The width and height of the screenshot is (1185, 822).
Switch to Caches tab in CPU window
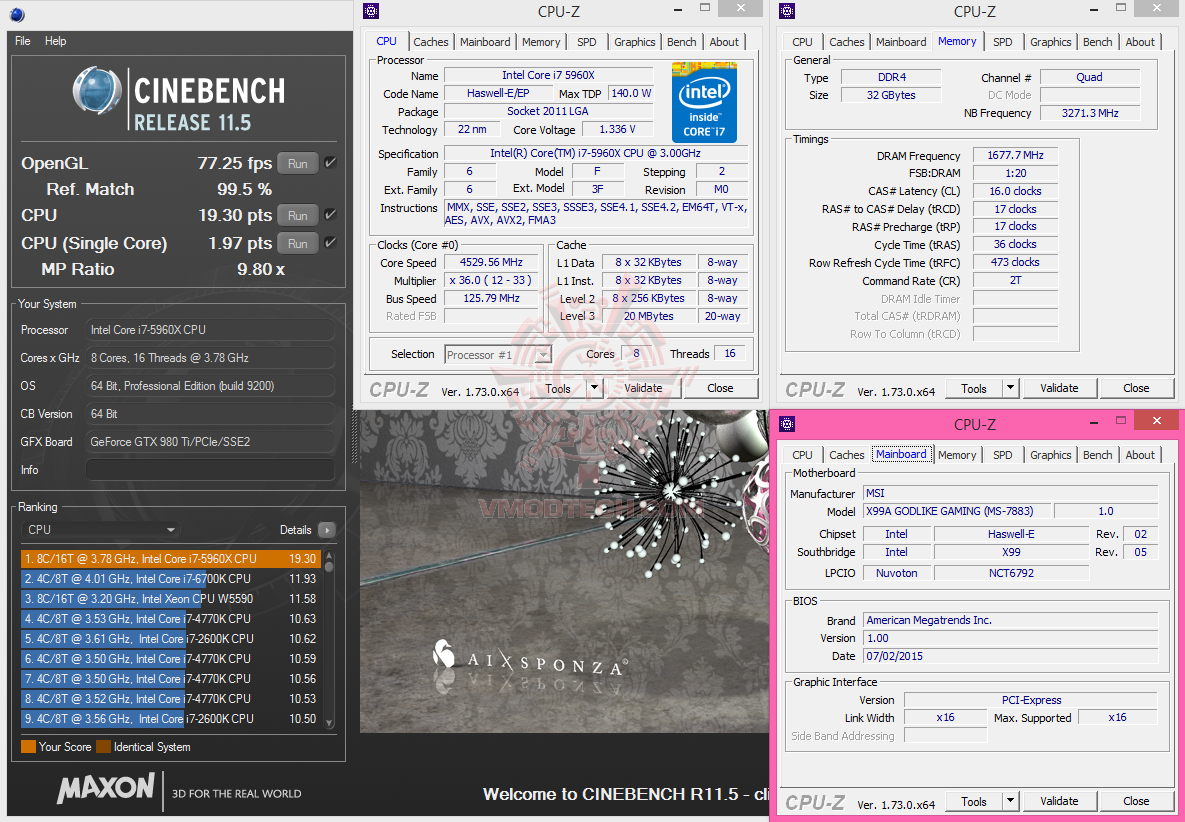click(431, 42)
